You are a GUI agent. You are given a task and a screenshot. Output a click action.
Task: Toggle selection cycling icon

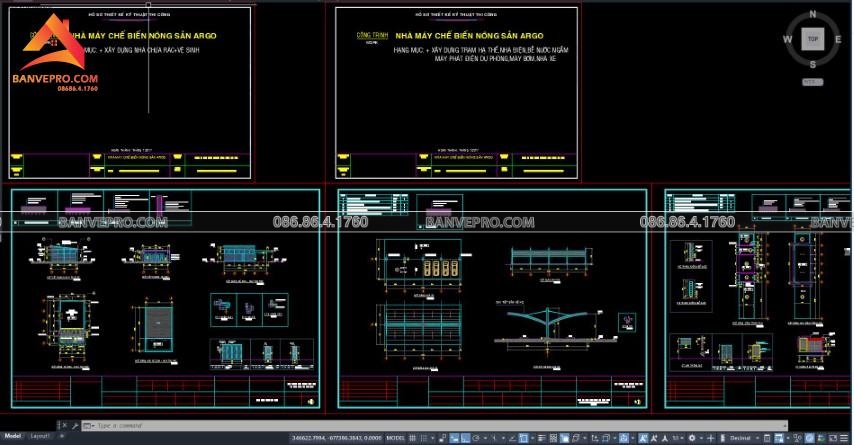(564, 438)
